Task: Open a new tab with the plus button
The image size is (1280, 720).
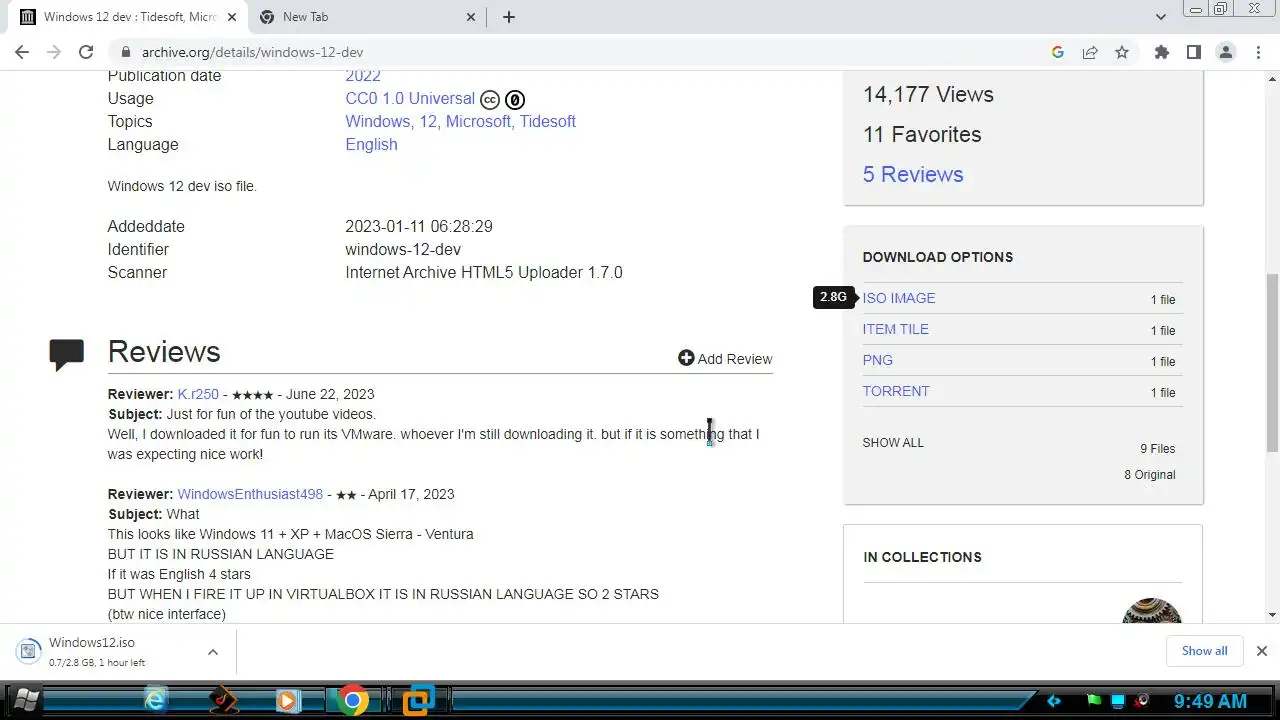Action: point(509,17)
